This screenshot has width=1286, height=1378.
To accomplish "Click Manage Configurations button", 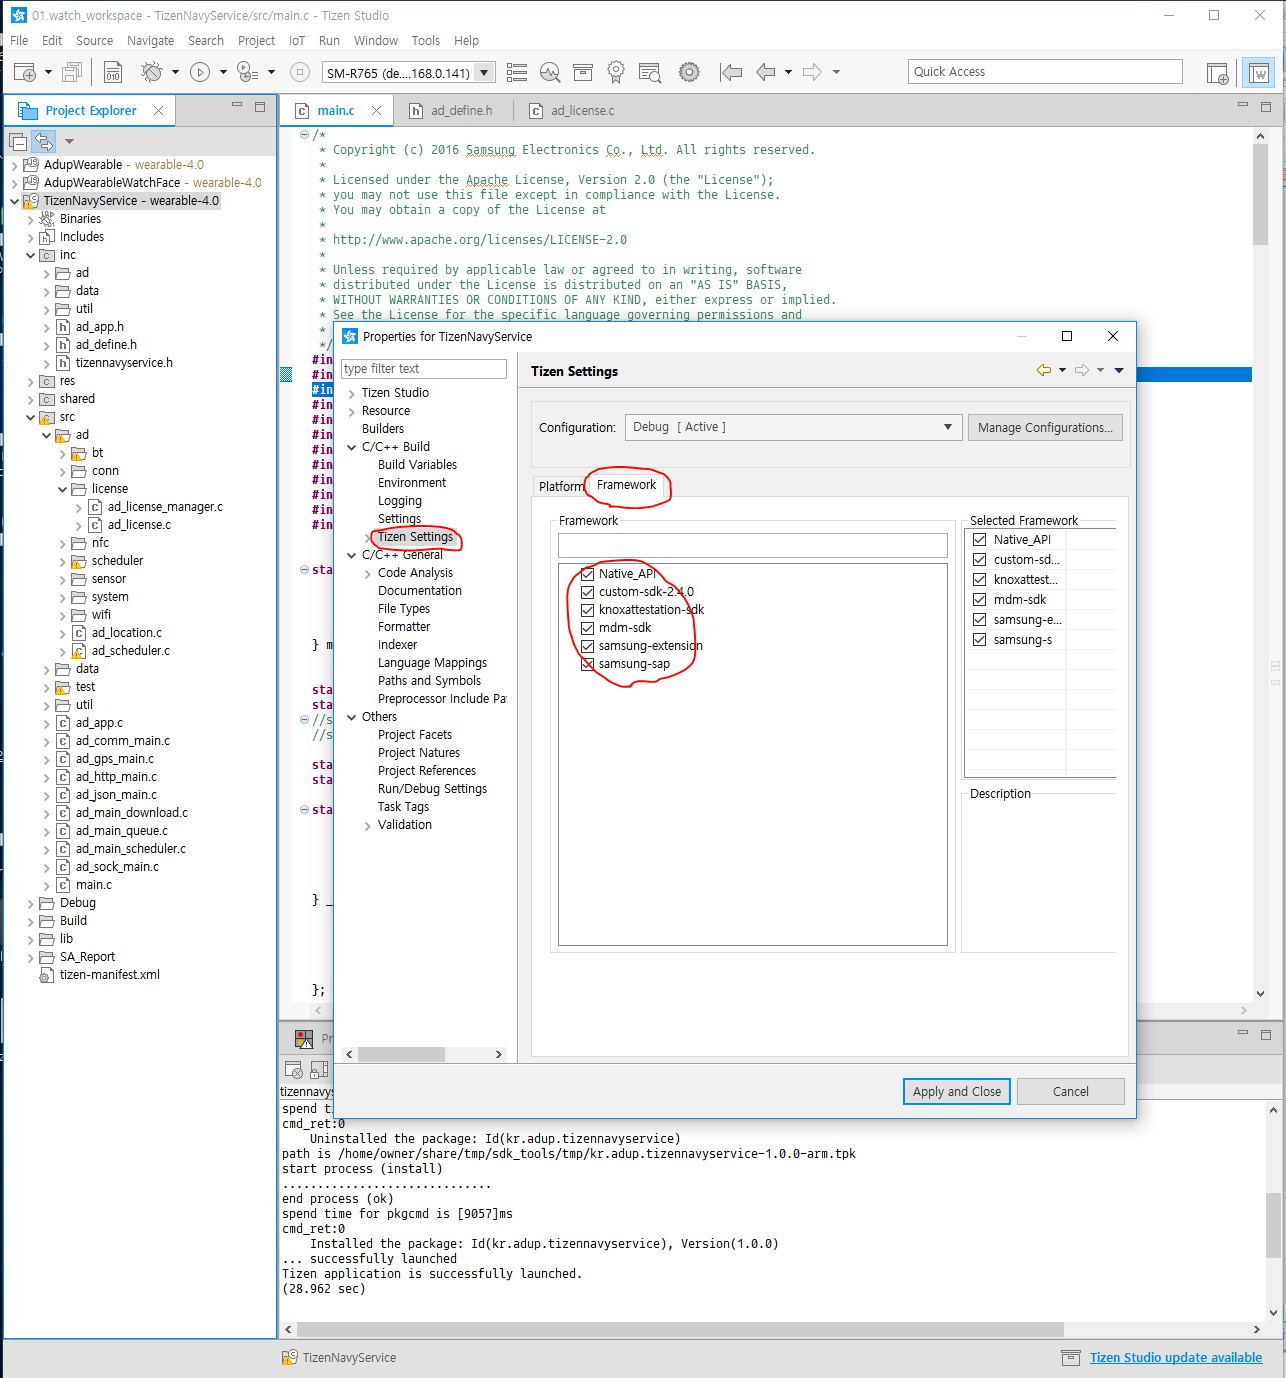I will pyautogui.click(x=1045, y=427).
